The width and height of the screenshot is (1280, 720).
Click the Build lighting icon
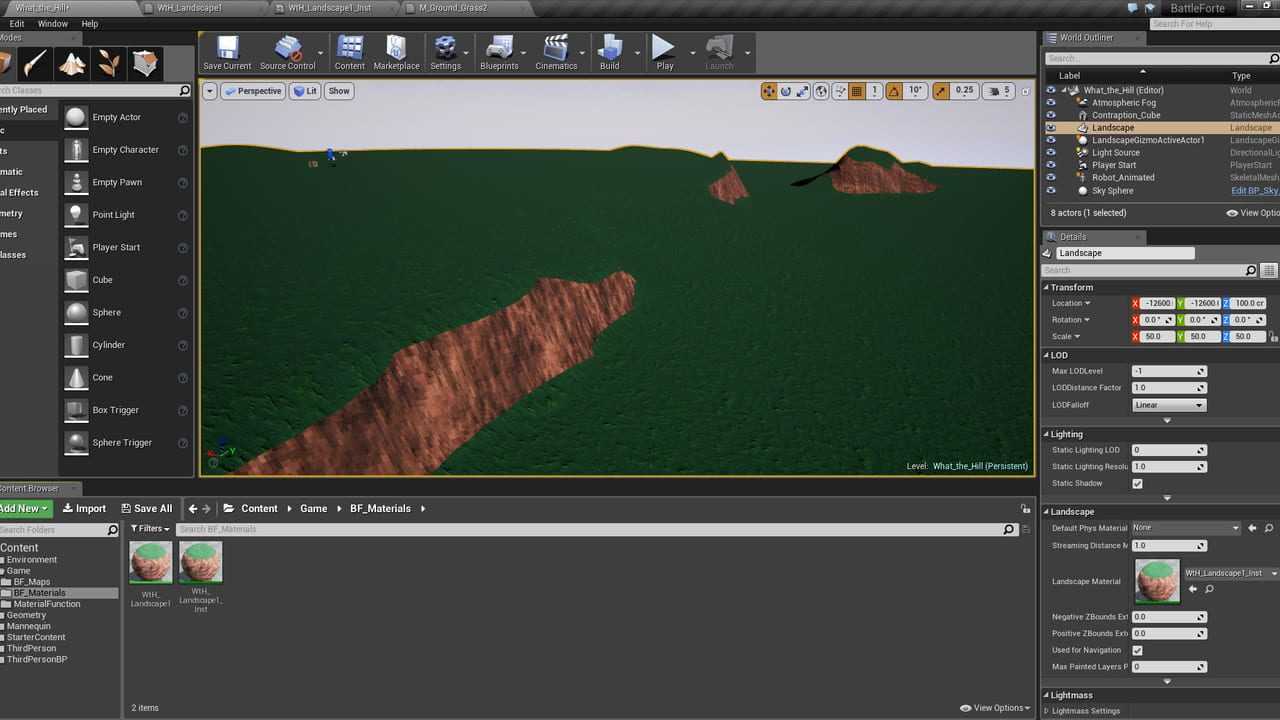point(609,52)
